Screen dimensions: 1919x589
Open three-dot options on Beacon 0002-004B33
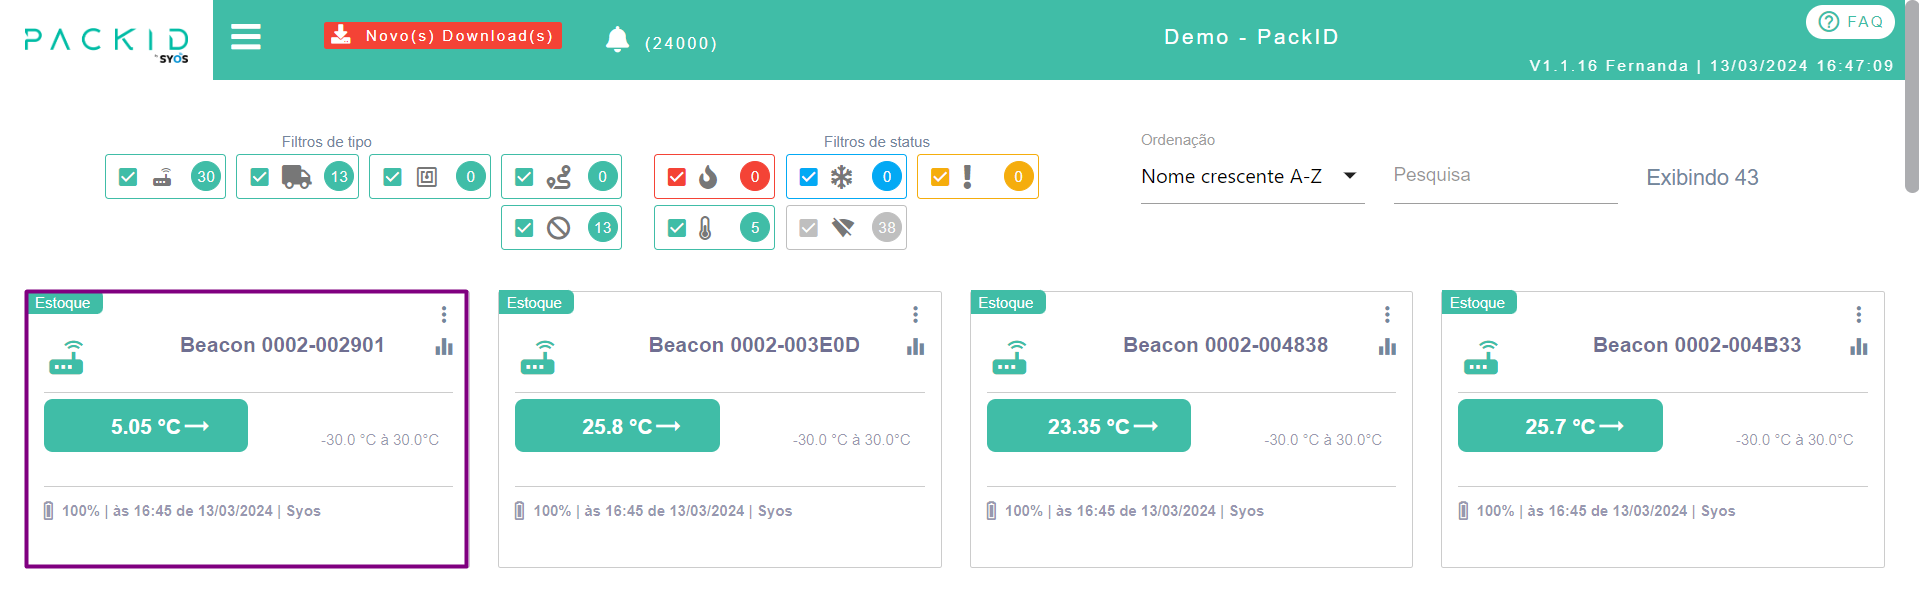(x=1858, y=315)
